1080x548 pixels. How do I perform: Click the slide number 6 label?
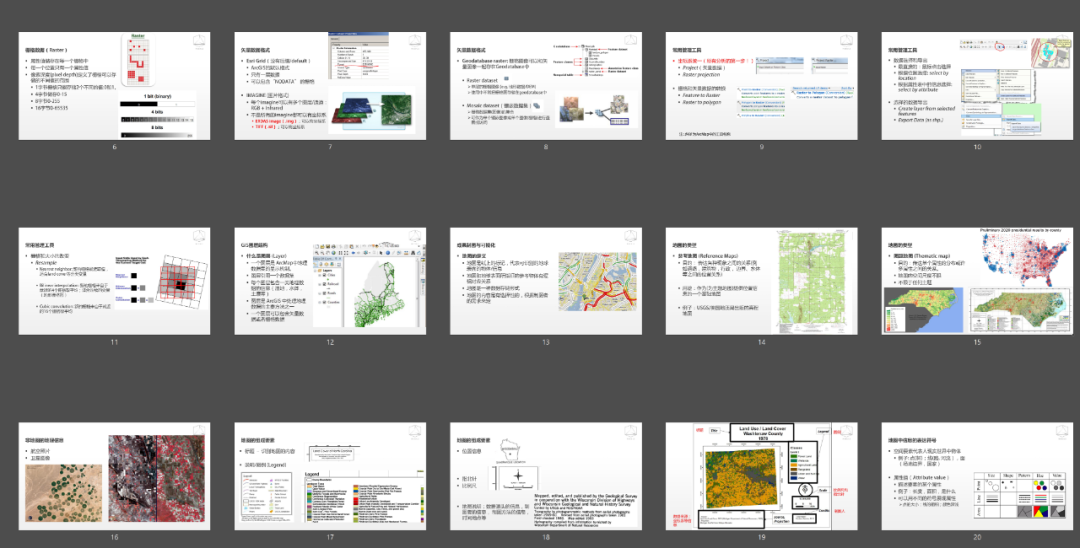coord(114,147)
